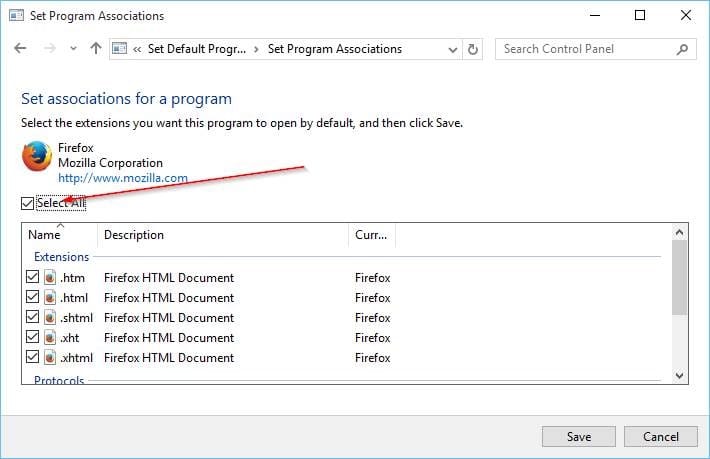Click the scrollbar down arrow in list
The image size is (710, 459).
679,375
